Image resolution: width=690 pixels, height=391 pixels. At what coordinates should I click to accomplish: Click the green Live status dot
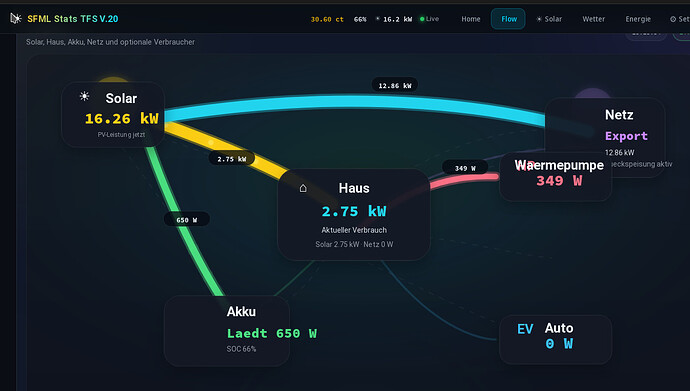[422, 19]
